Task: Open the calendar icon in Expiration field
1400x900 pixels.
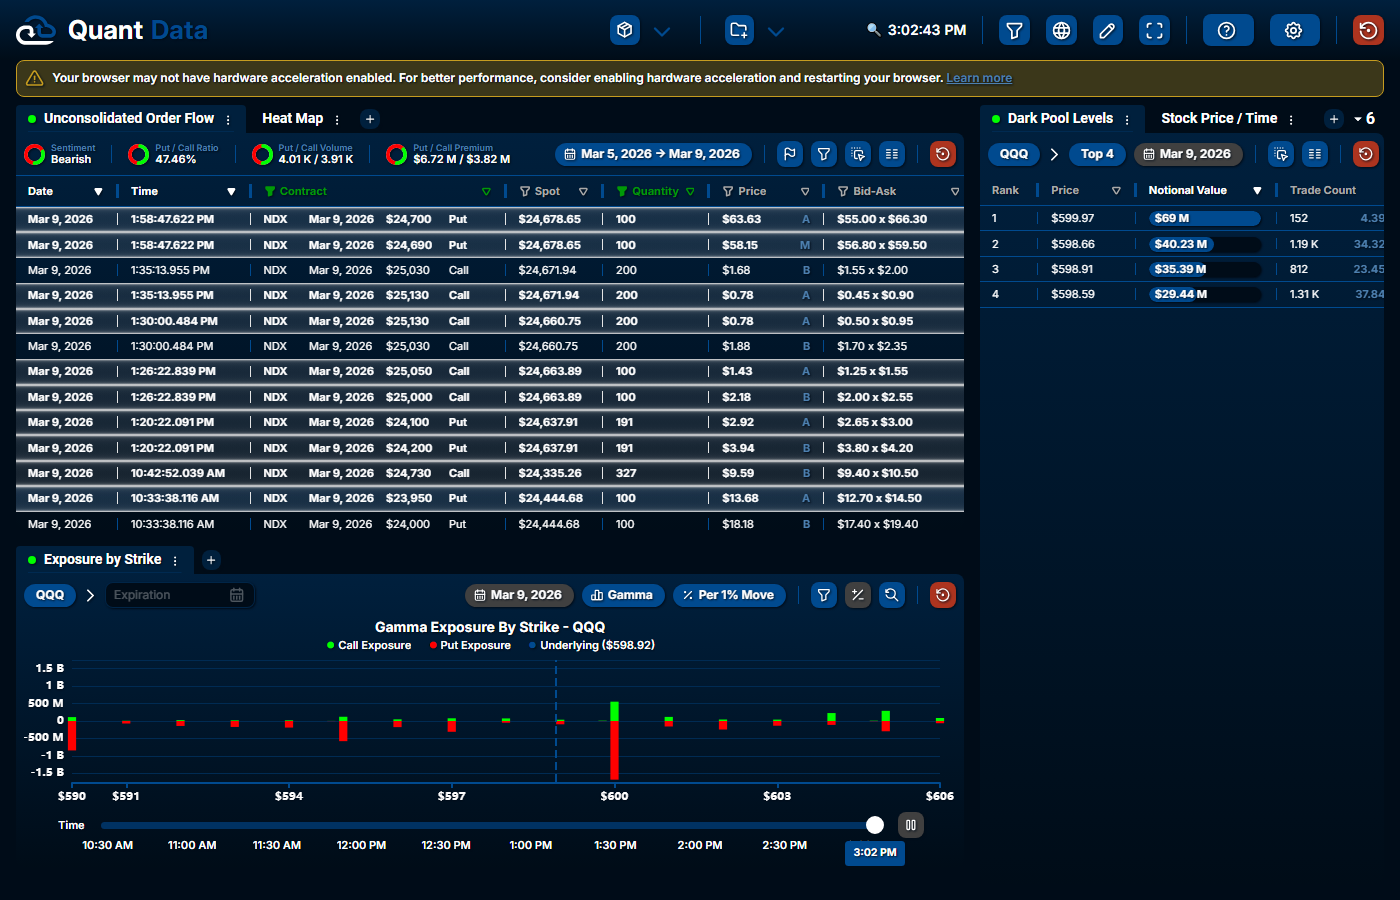Action: (237, 595)
